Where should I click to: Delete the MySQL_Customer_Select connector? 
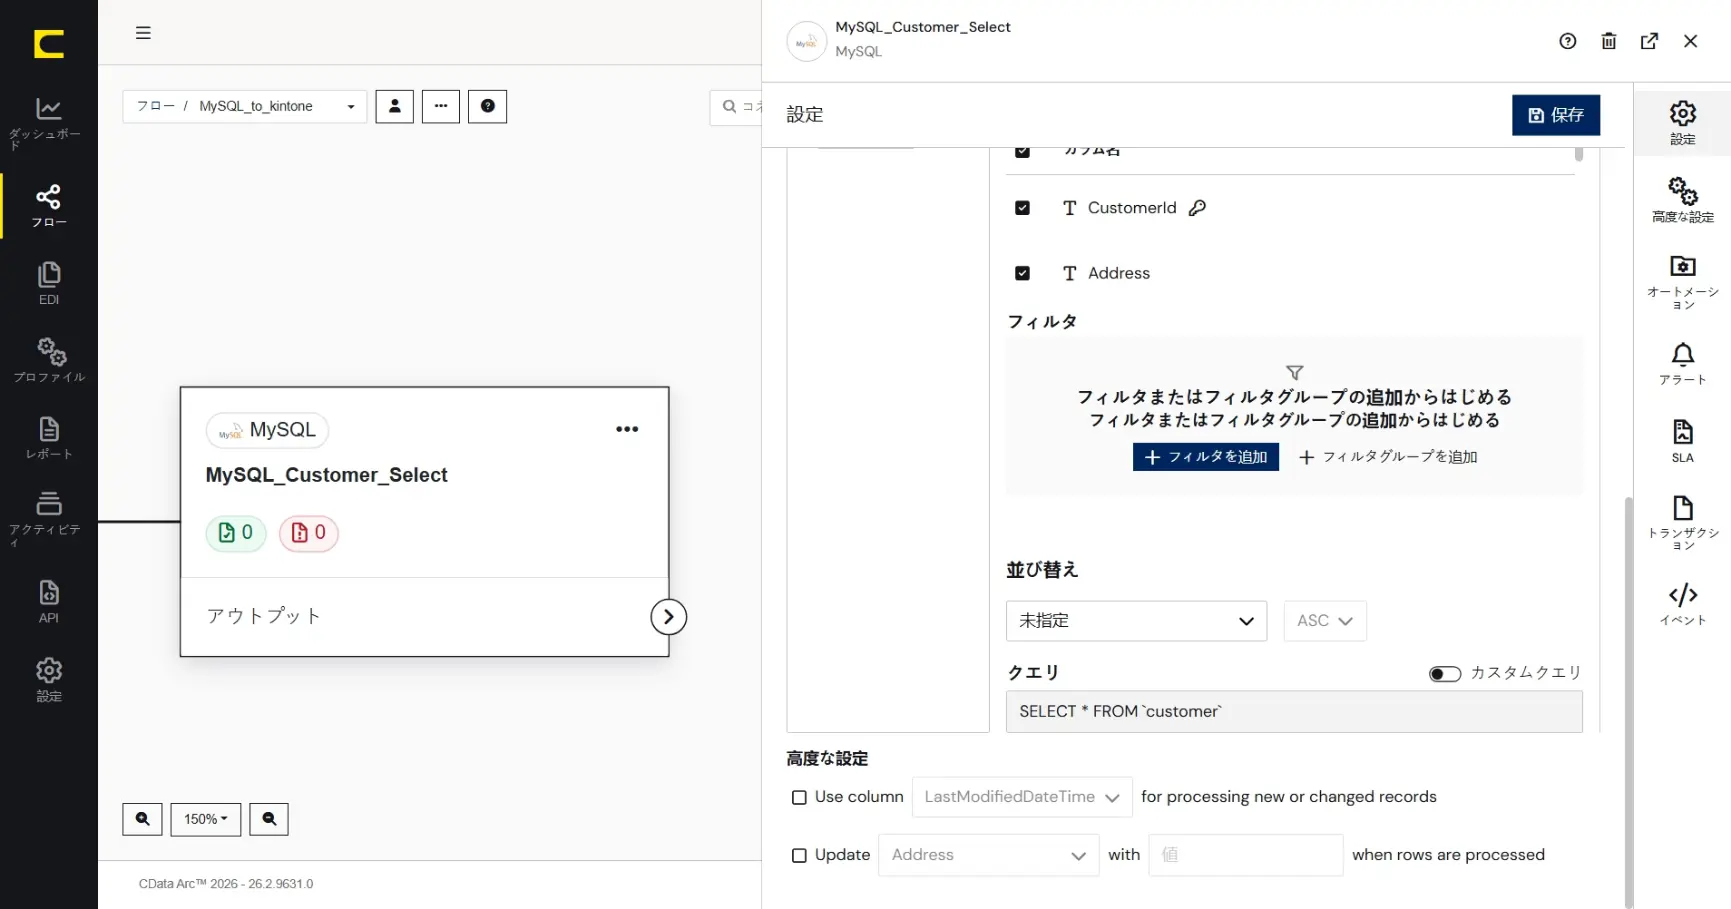(x=1609, y=41)
